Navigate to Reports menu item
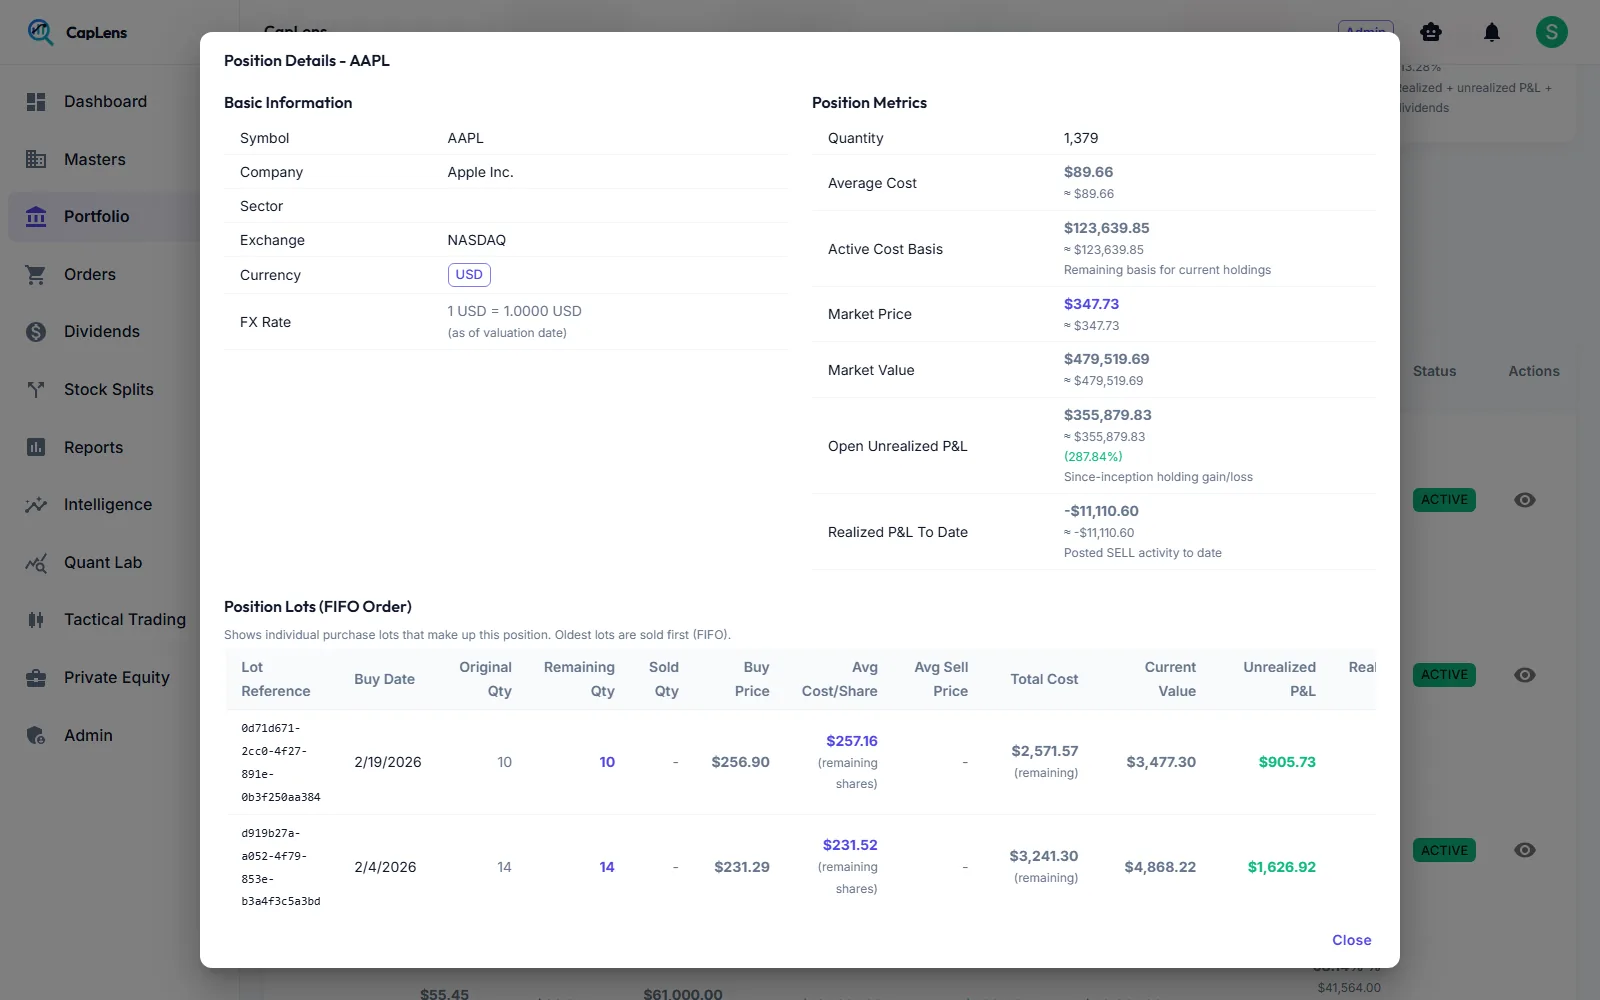This screenshot has height=1000, width=1600. pyautogui.click(x=93, y=447)
